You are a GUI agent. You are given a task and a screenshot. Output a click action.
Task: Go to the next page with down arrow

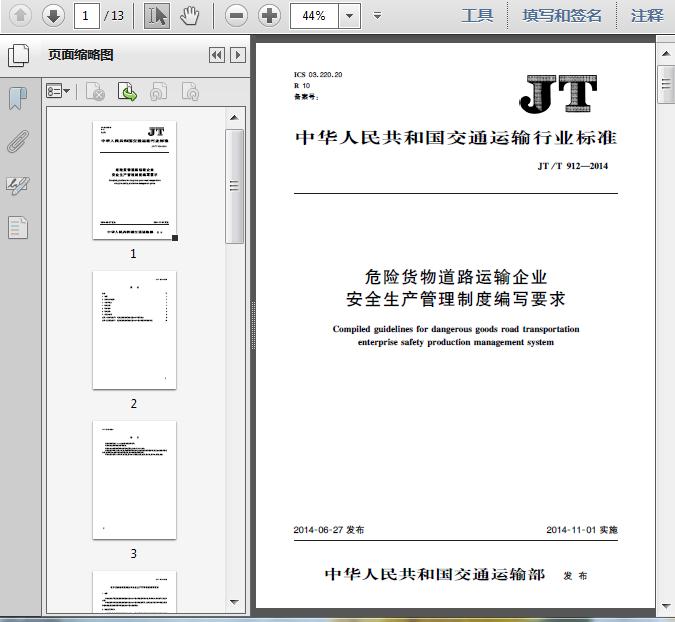click(52, 15)
